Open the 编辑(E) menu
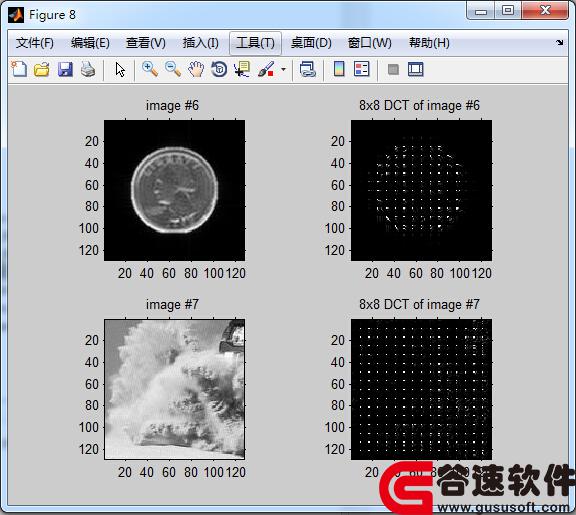Screen dimensions: 576x515 tap(90, 43)
